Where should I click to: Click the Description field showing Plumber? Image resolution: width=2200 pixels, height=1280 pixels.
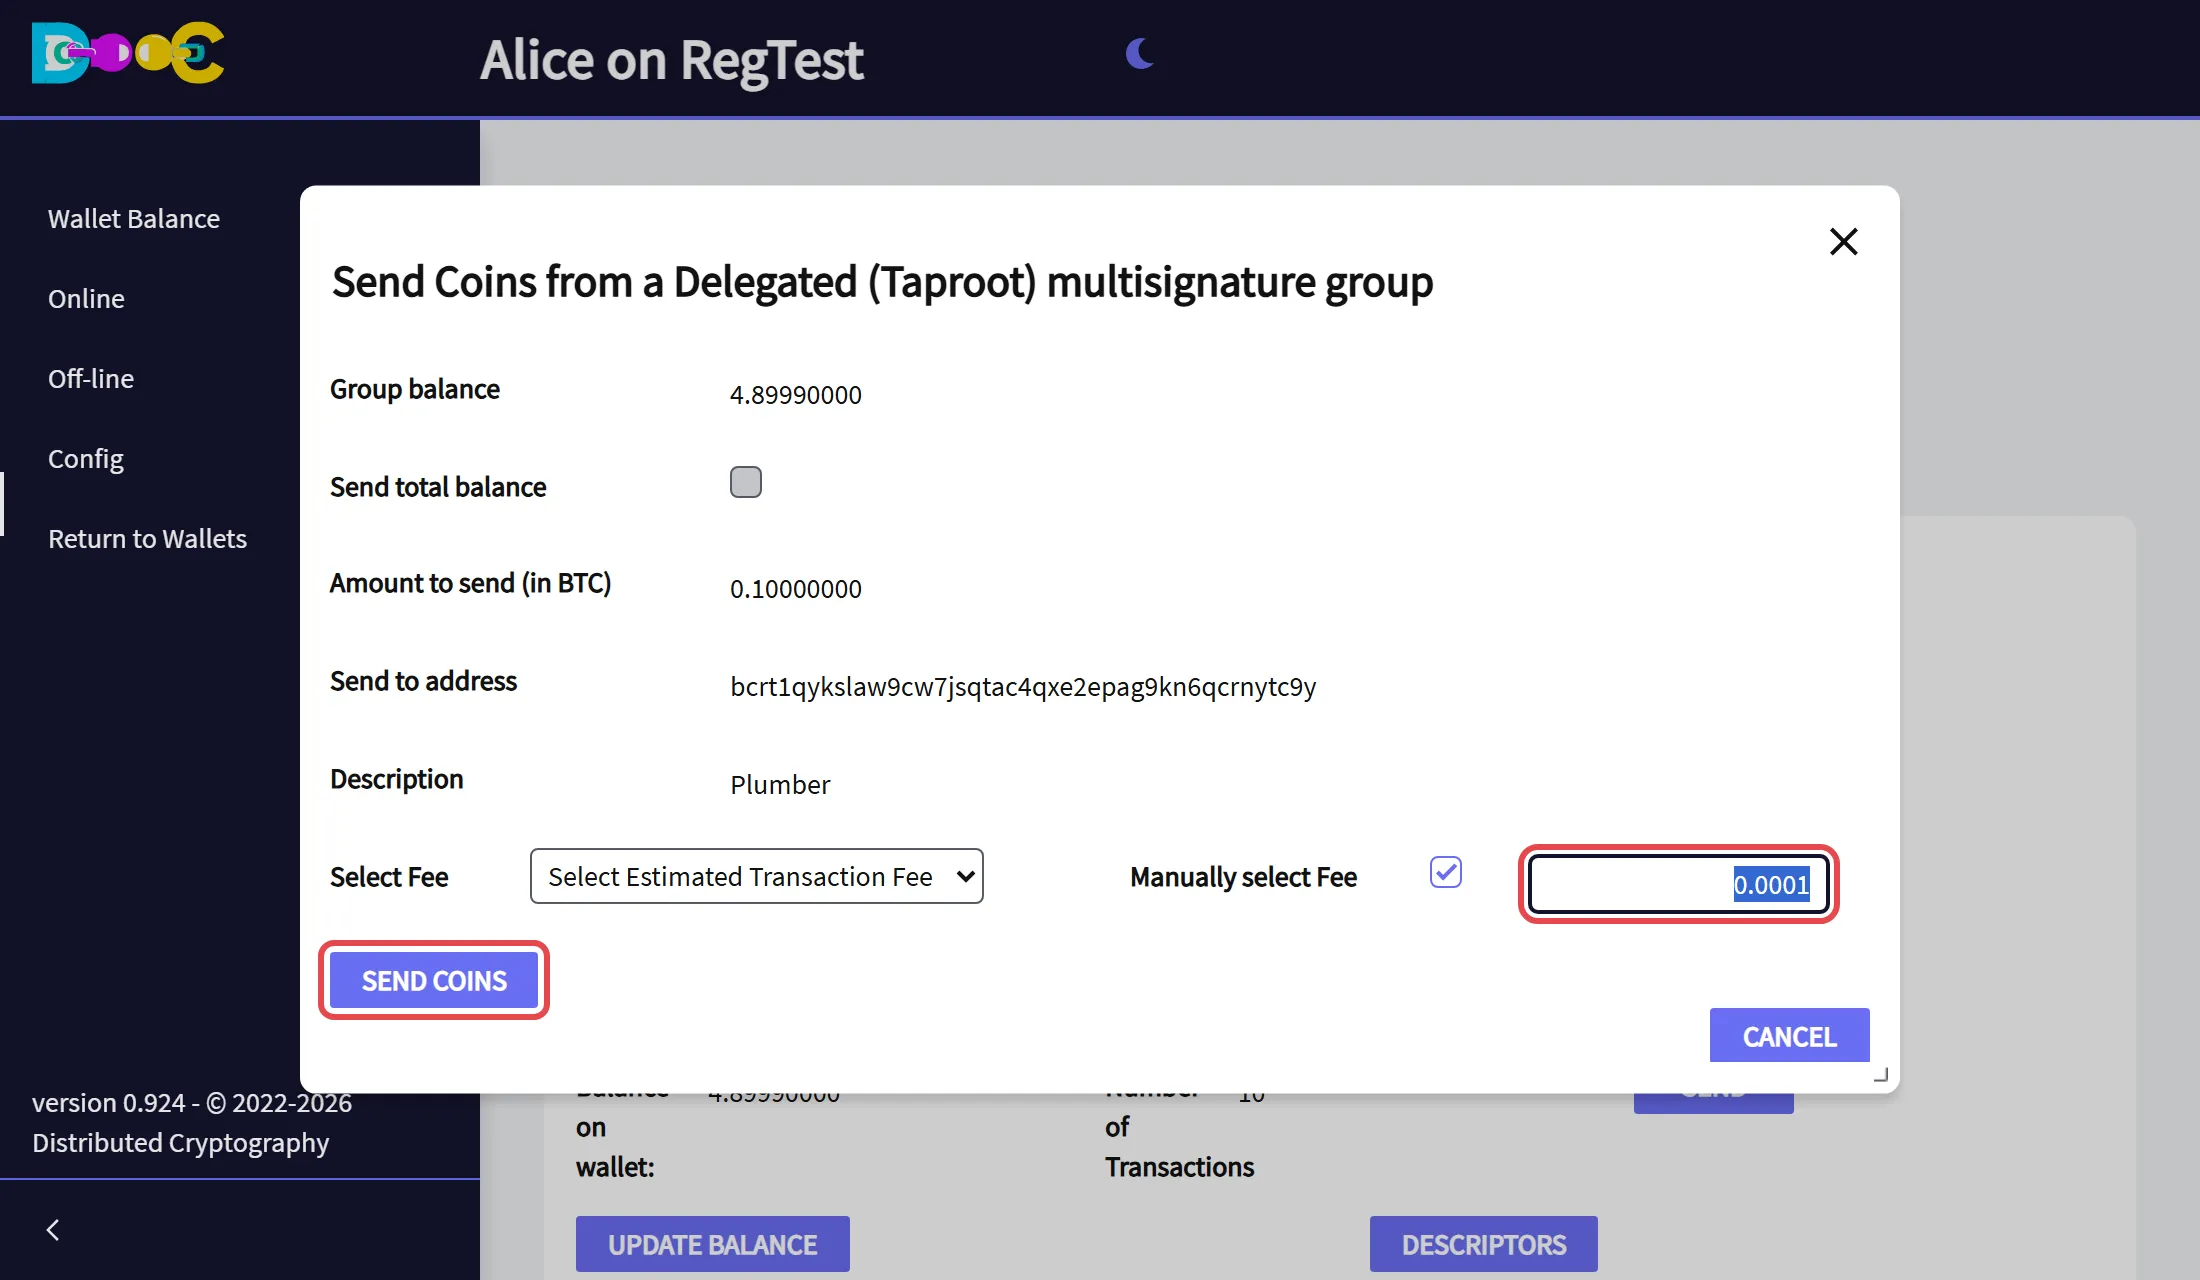[x=780, y=784]
